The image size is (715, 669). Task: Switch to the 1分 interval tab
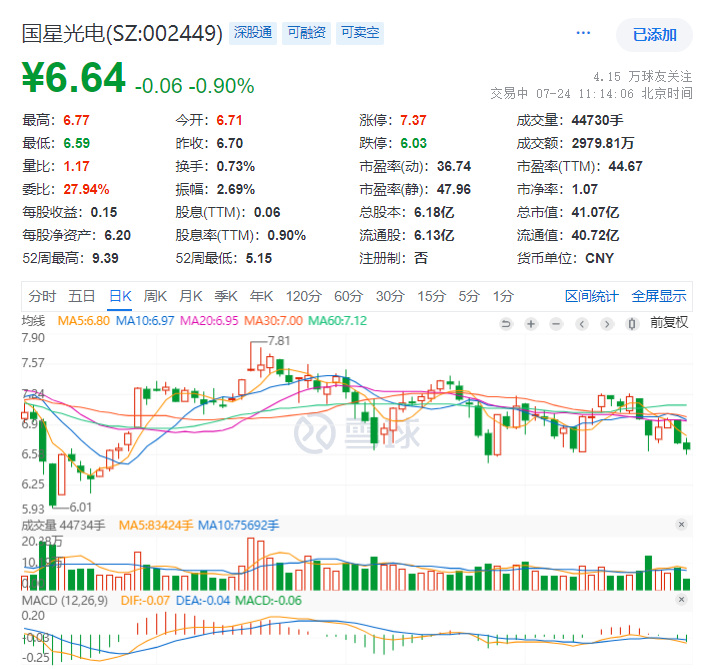503,296
